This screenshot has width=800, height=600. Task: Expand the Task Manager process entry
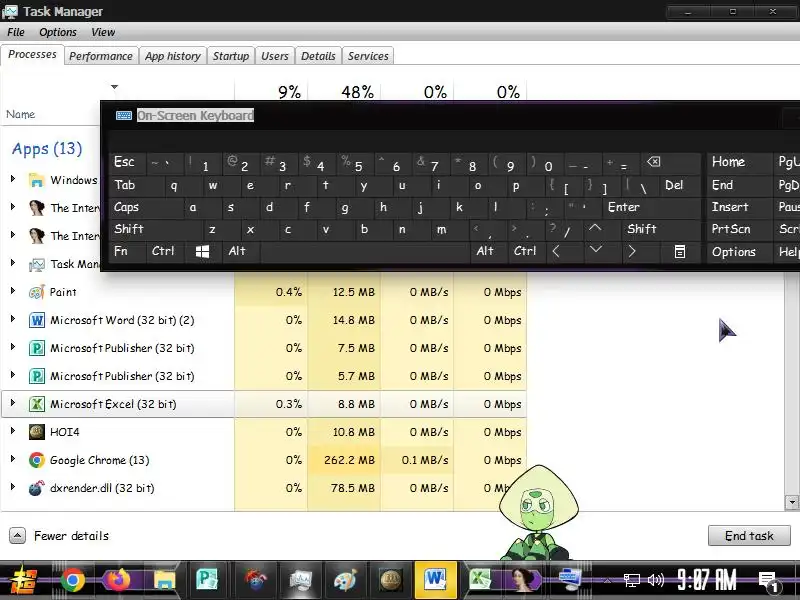(13, 263)
